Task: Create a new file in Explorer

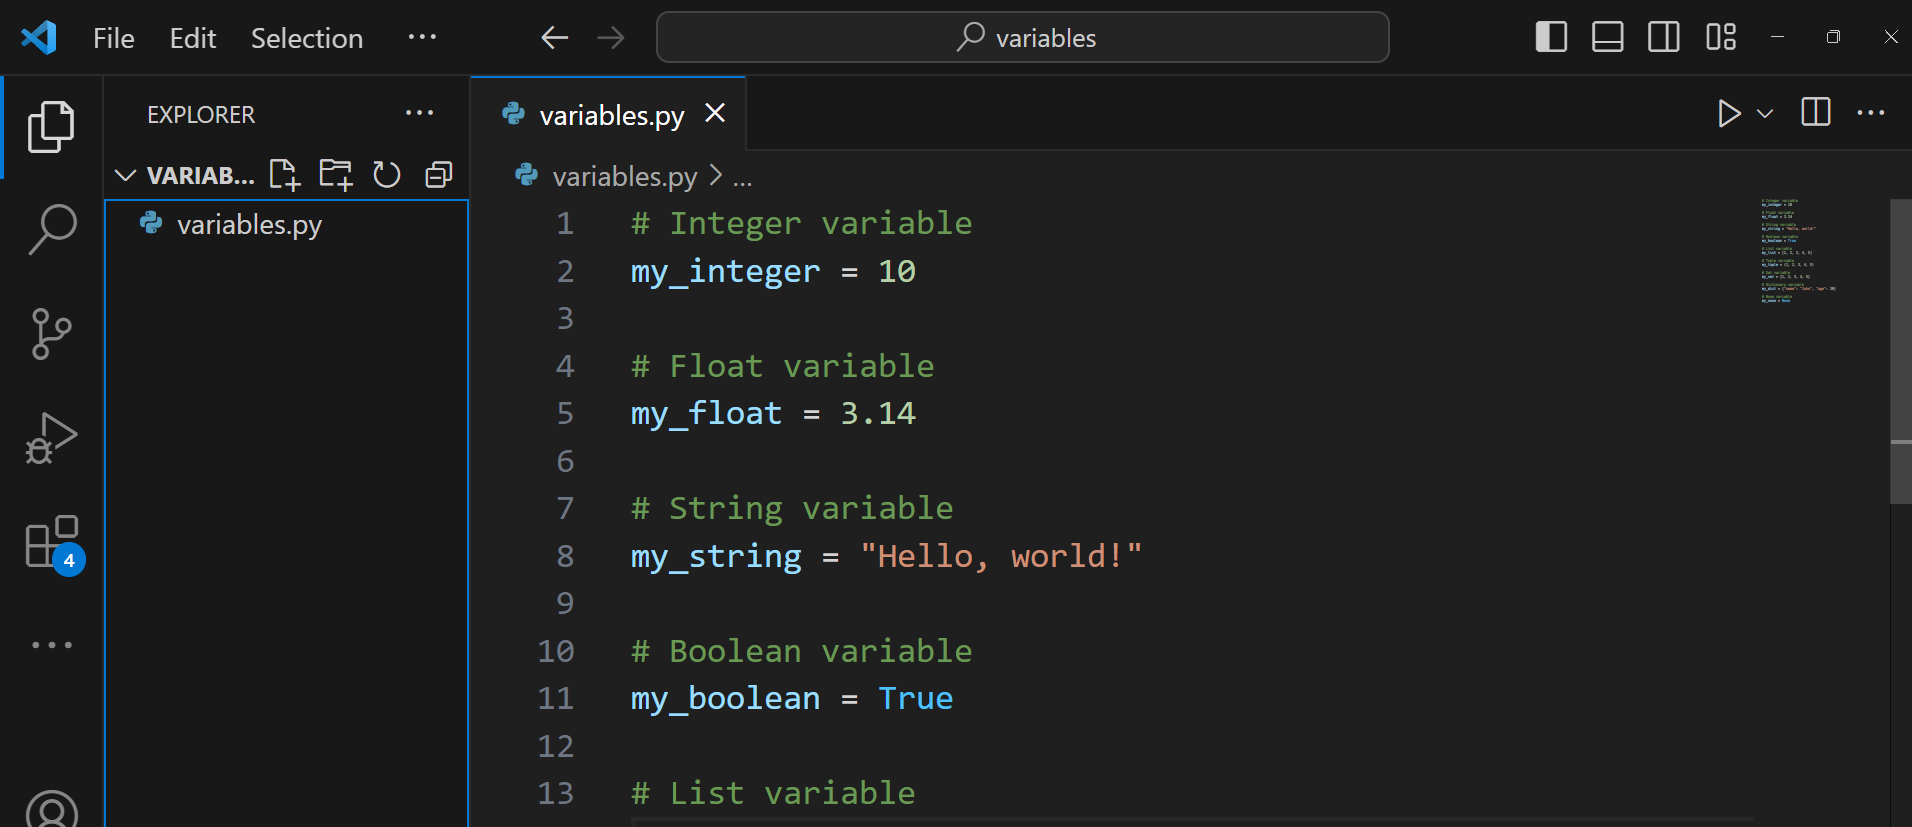Action: 284,175
